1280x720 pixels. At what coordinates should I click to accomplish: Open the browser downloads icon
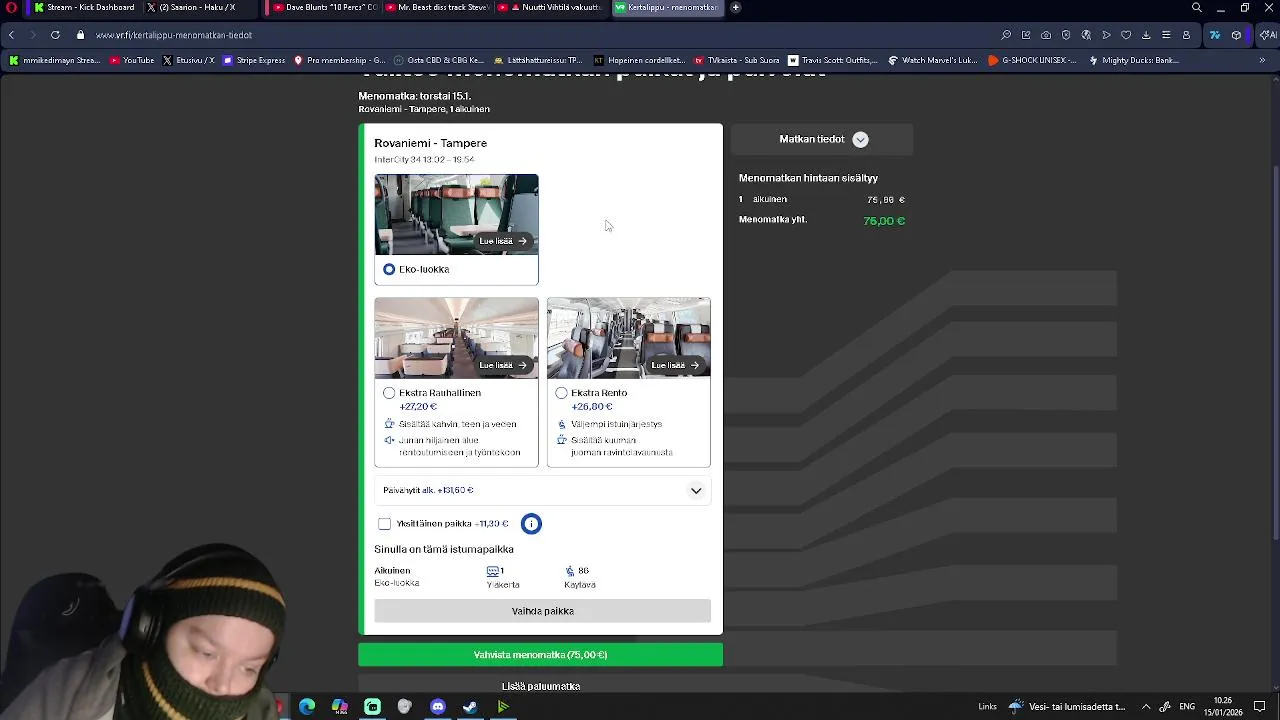tap(1146, 35)
